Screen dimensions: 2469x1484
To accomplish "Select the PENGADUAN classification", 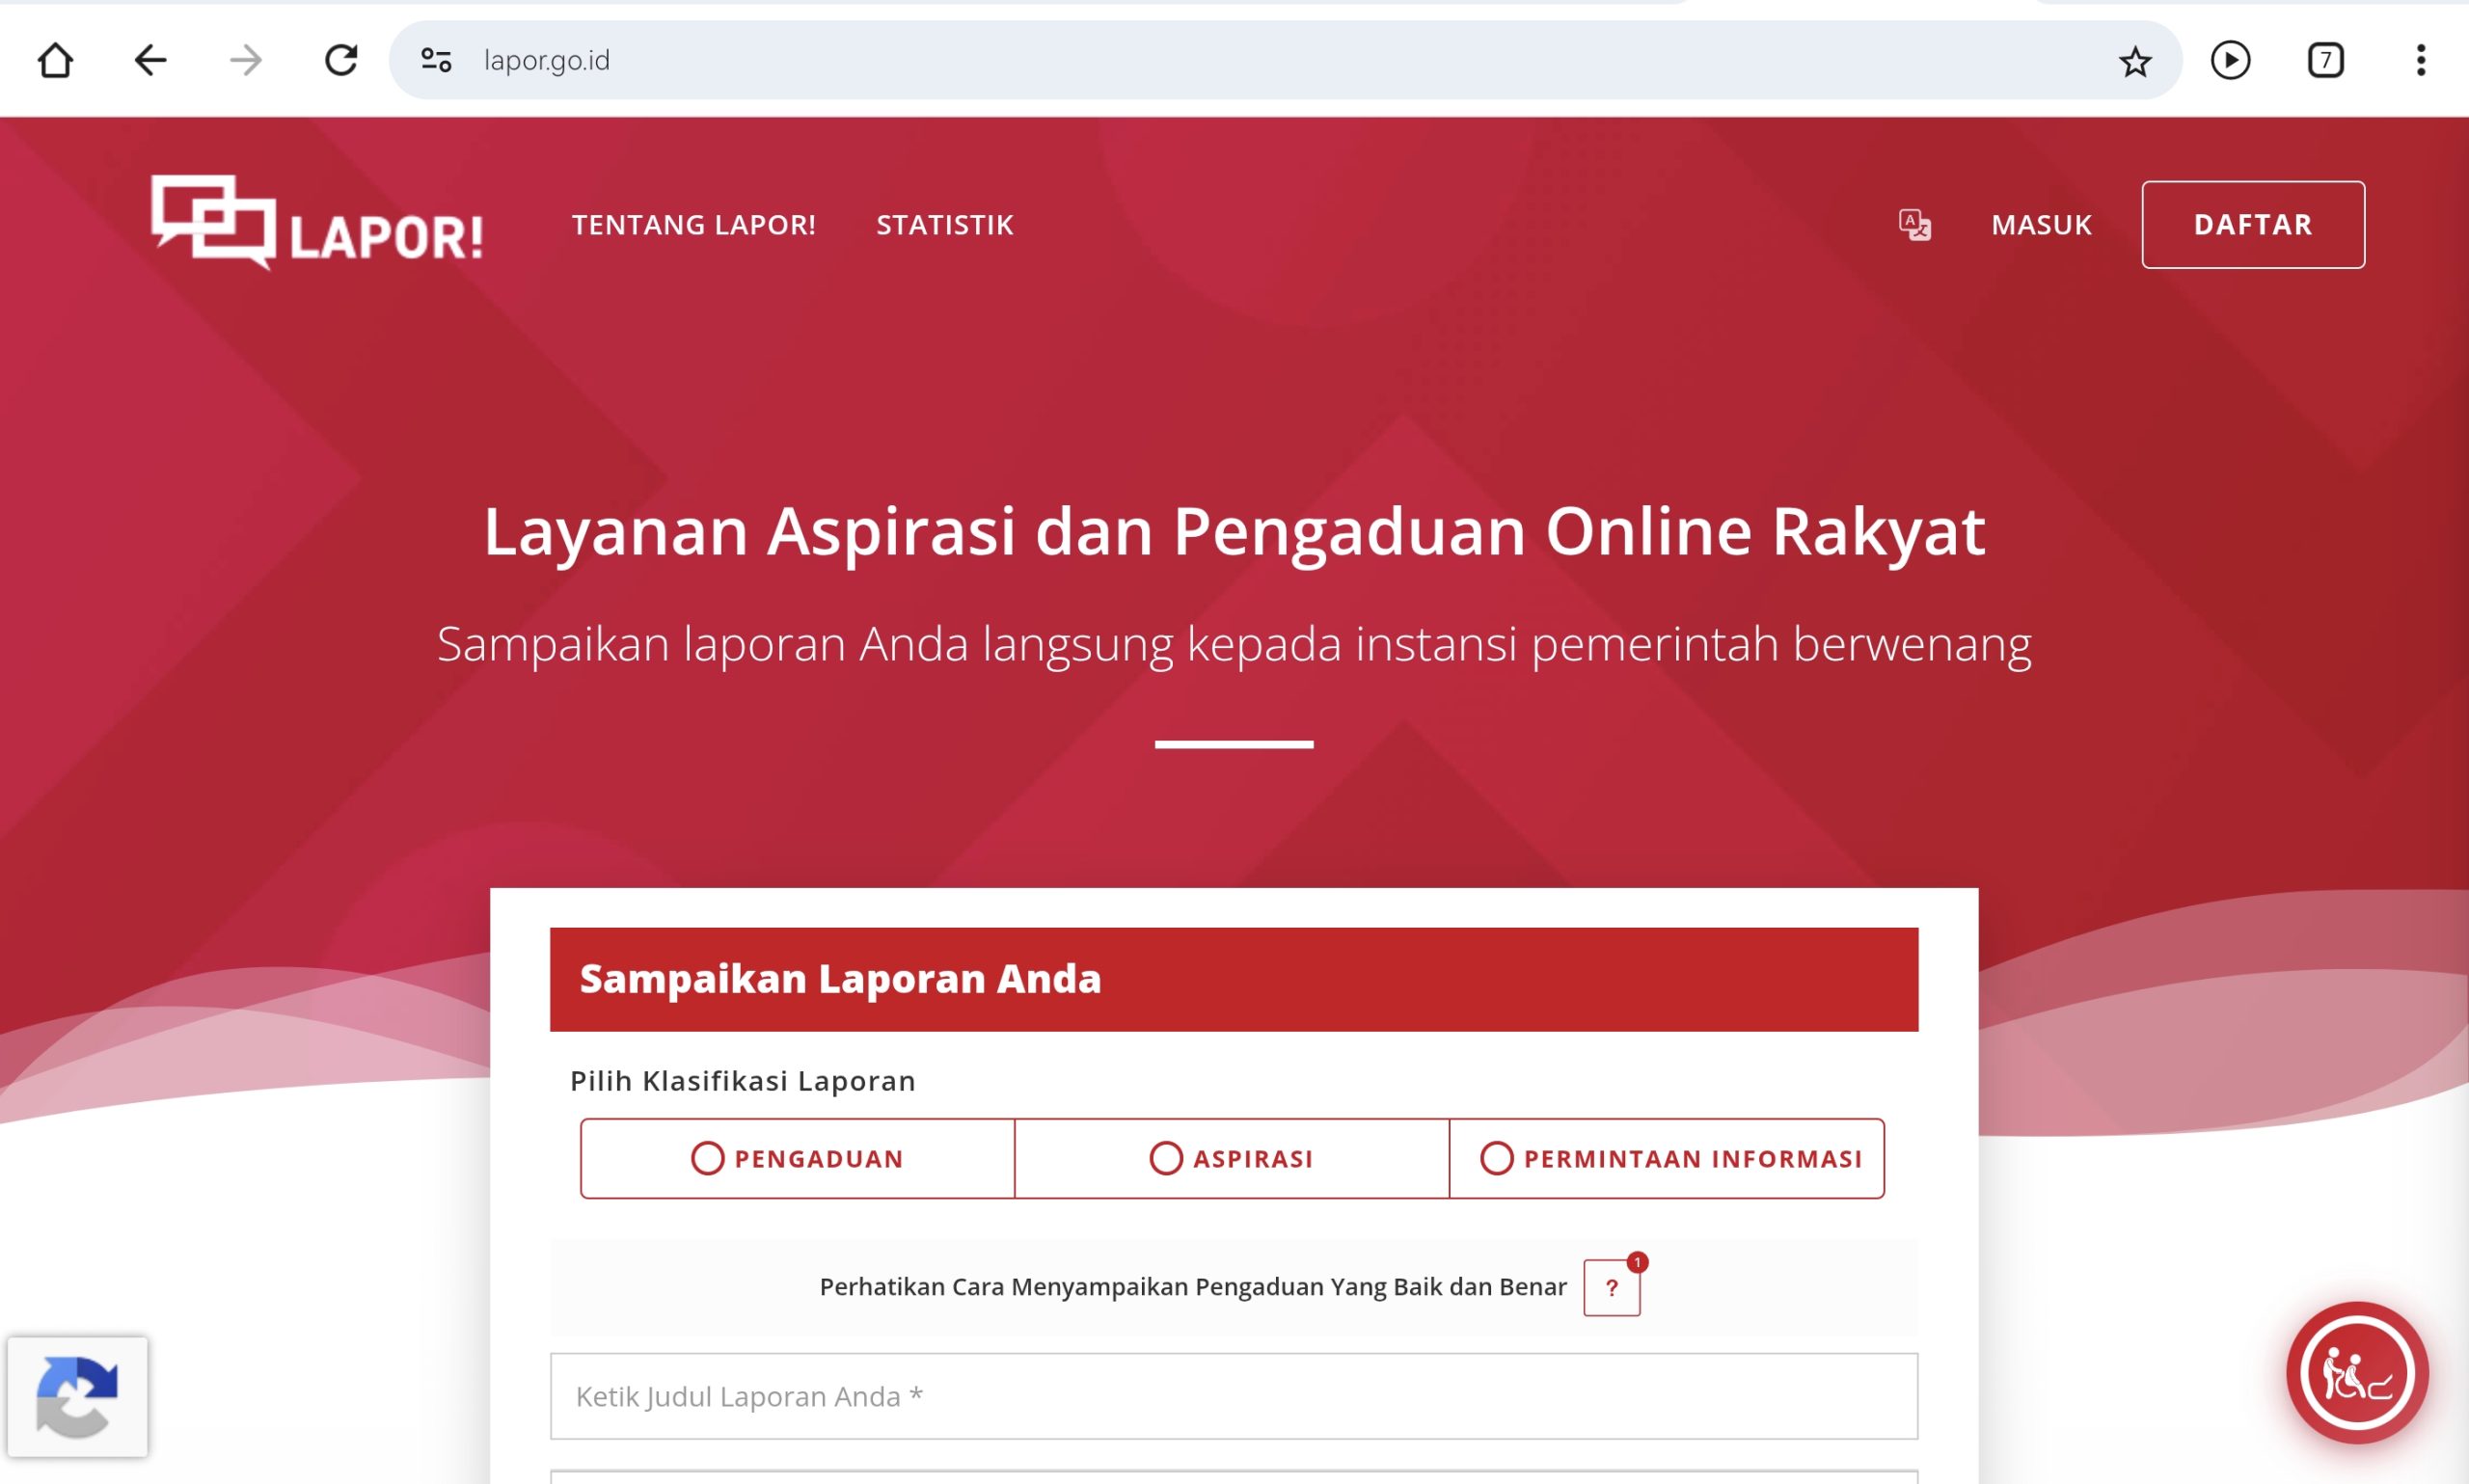I will tap(797, 1158).
